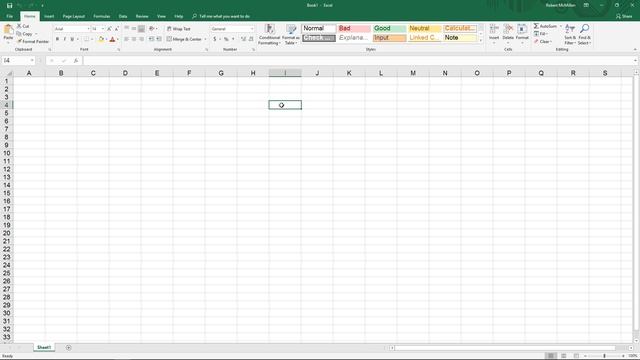Click the Tell me what you want to do box

click(221, 16)
